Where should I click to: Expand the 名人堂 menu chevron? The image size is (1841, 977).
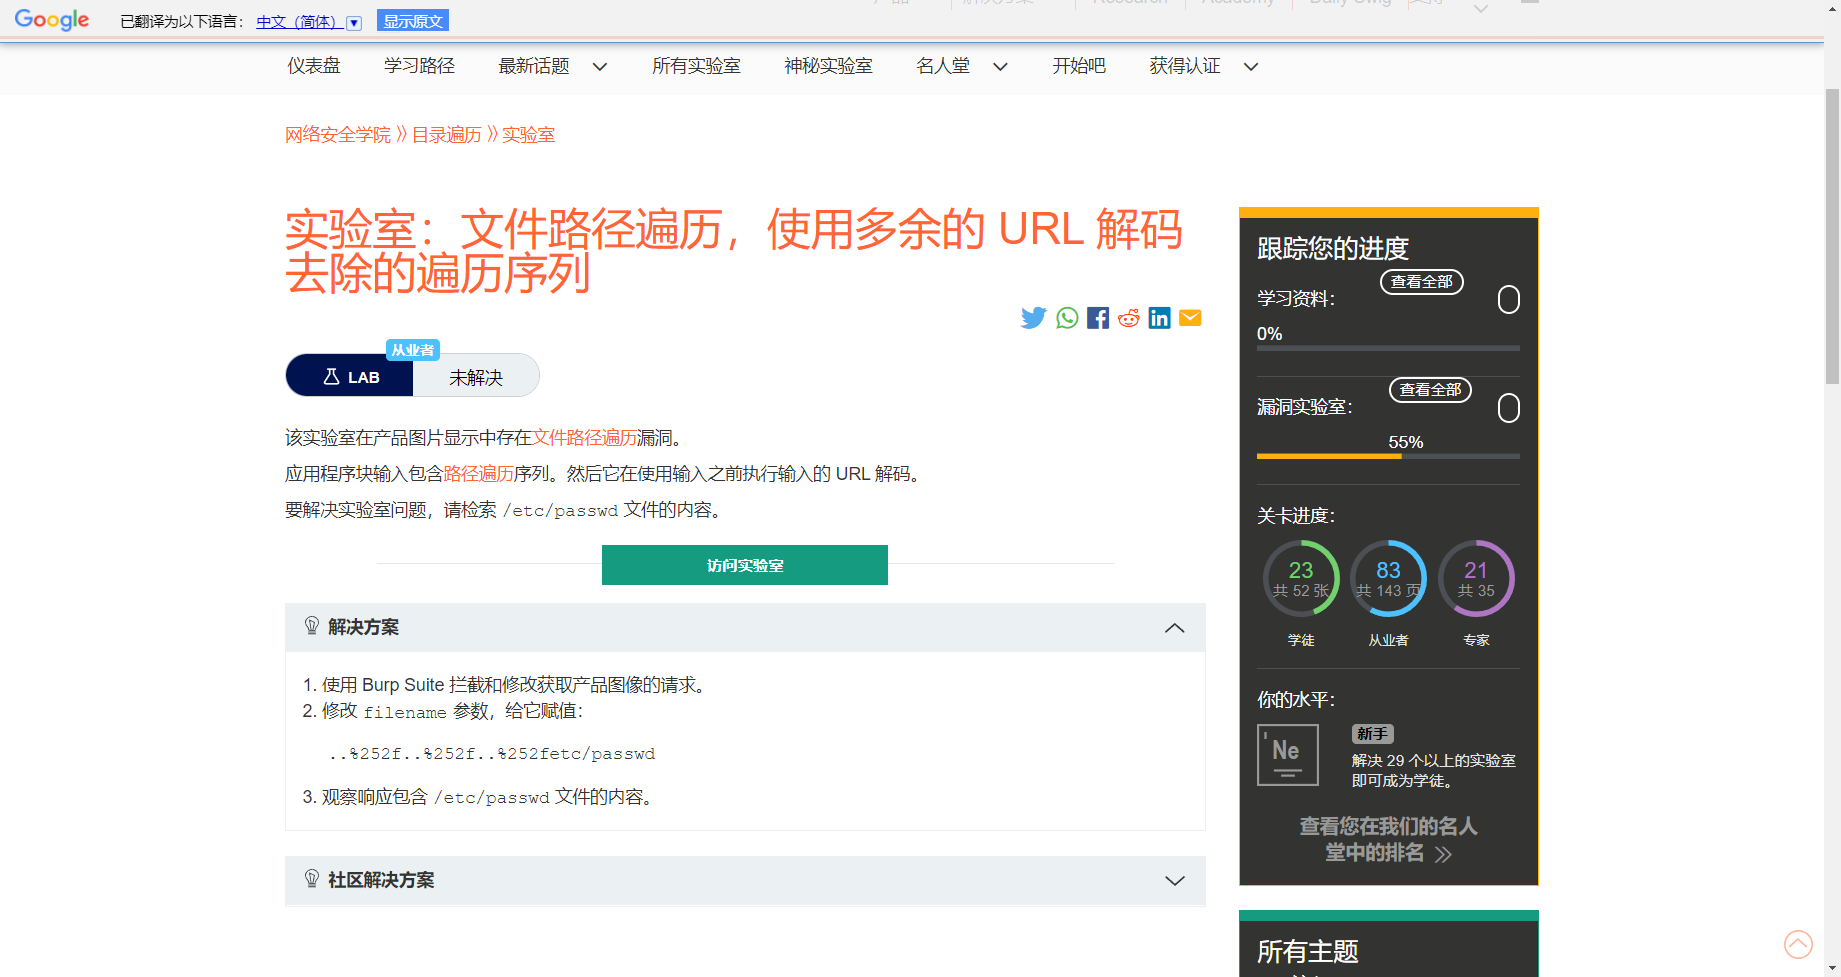click(1000, 67)
